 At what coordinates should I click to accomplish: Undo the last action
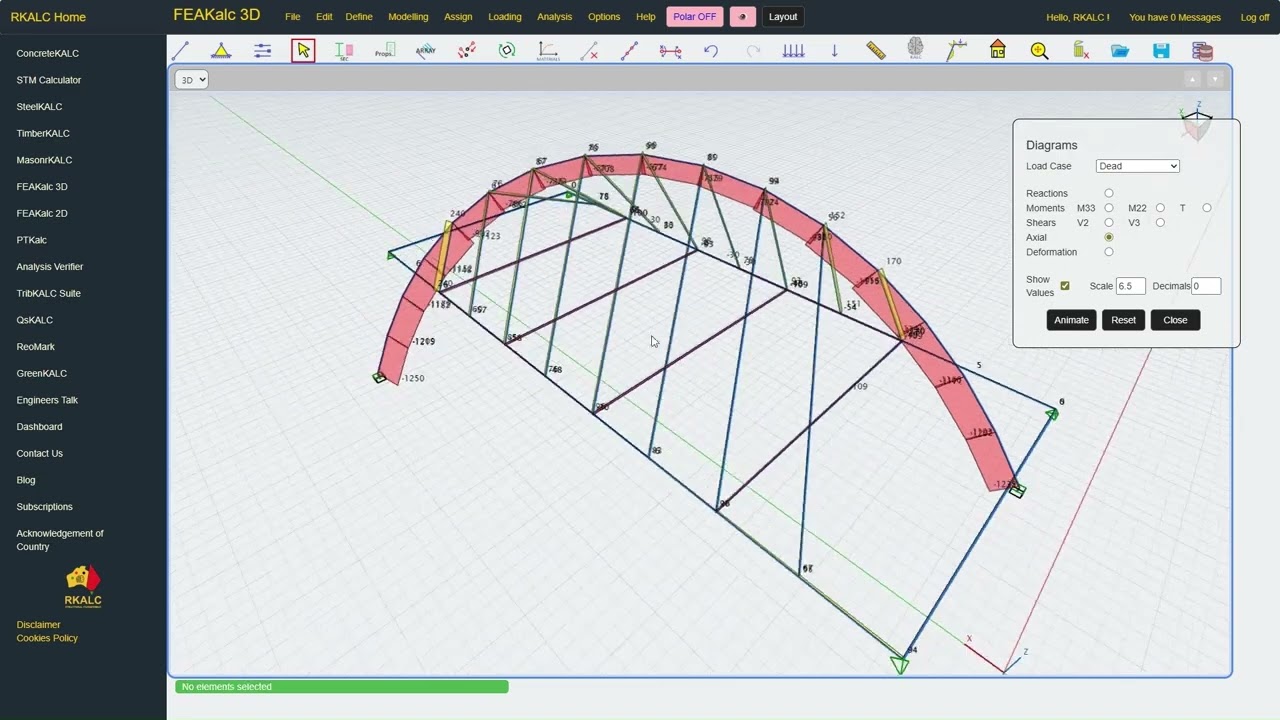tap(711, 50)
